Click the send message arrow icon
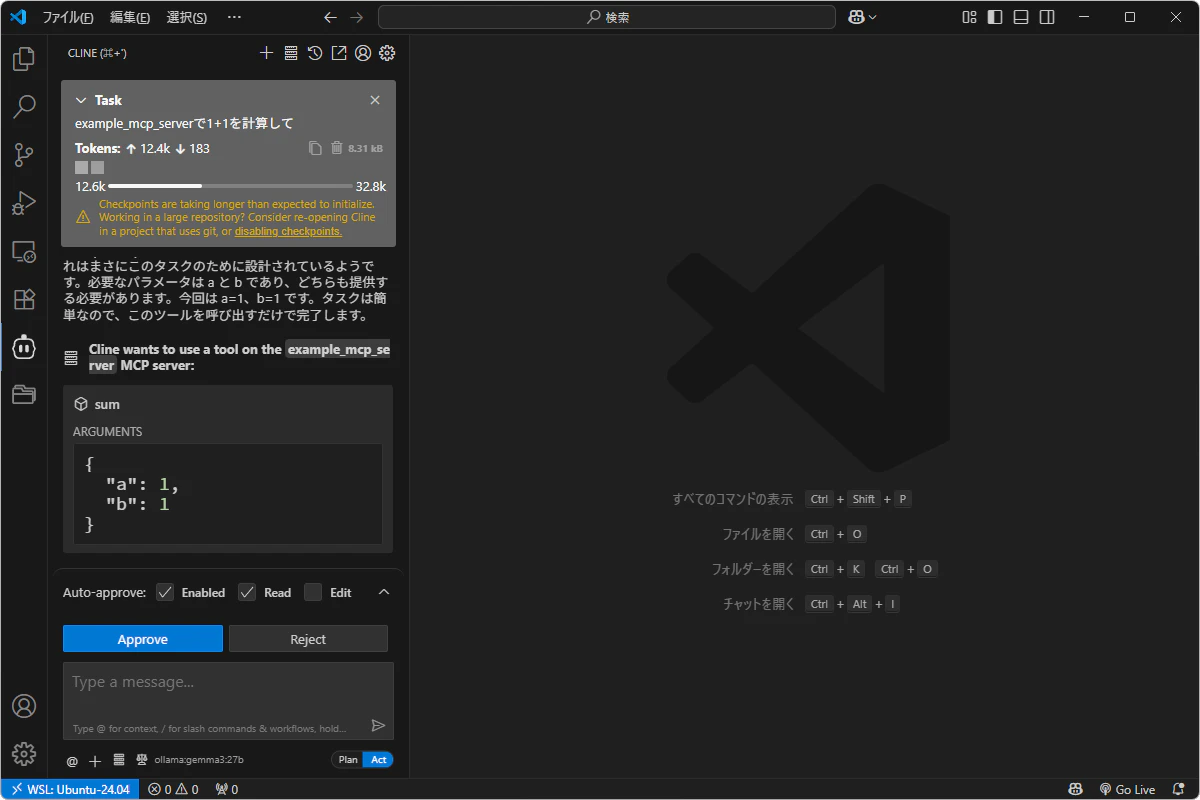This screenshot has height=800, width=1200. pyautogui.click(x=378, y=726)
